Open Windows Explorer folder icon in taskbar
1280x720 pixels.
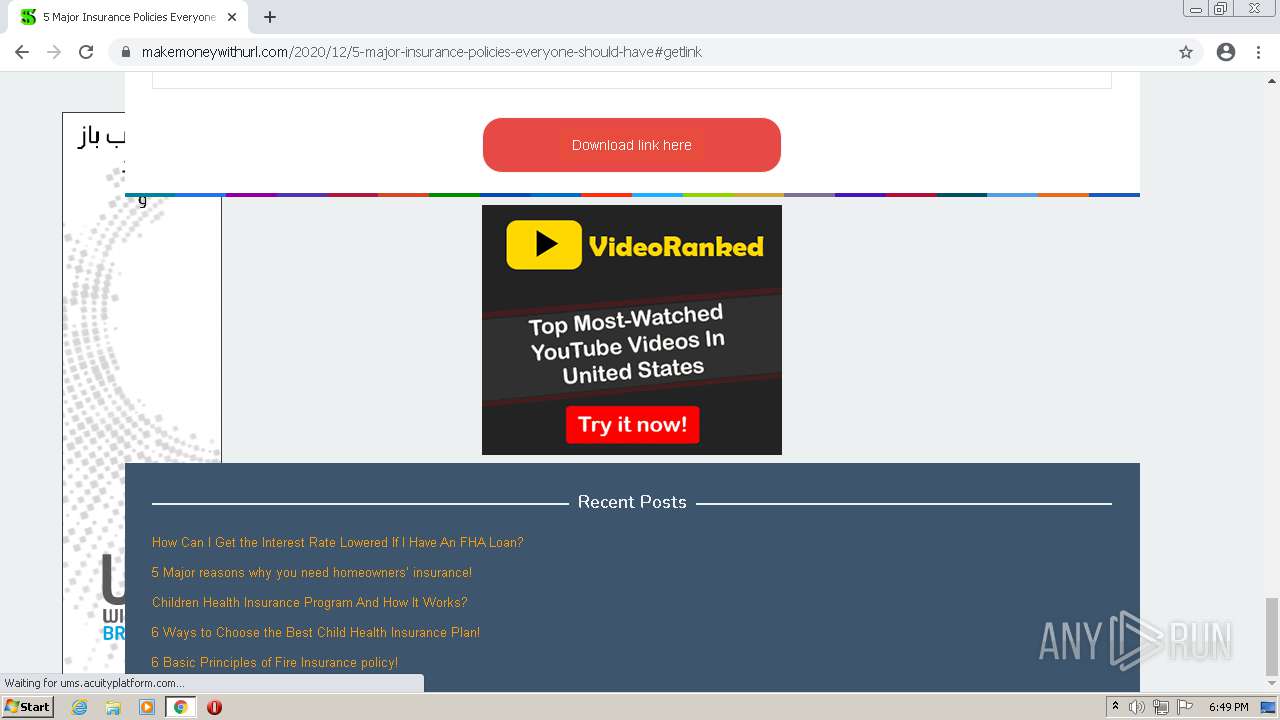[x=113, y=707]
